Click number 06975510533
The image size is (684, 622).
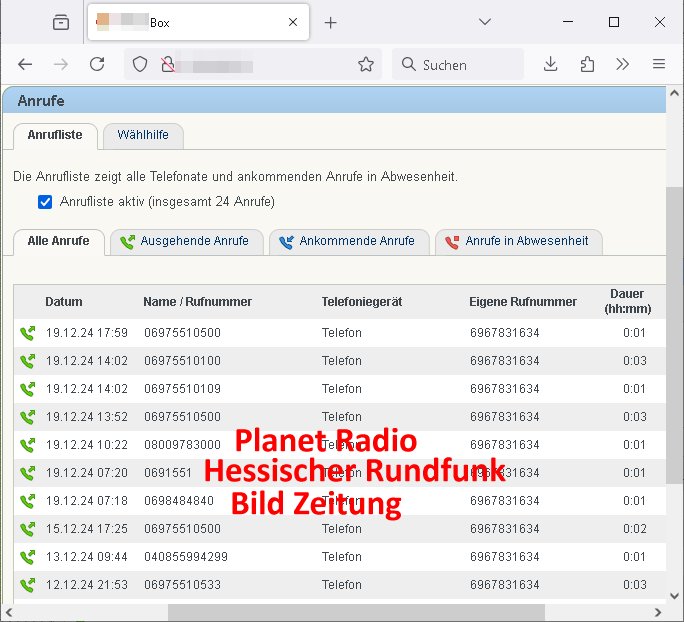coord(182,585)
